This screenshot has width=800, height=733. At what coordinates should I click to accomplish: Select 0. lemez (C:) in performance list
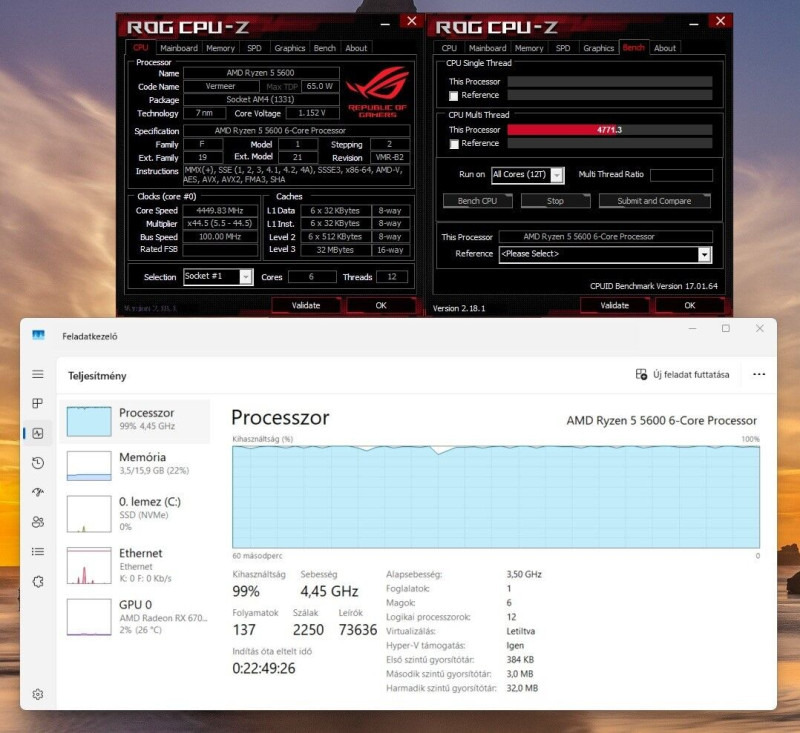coord(135,513)
